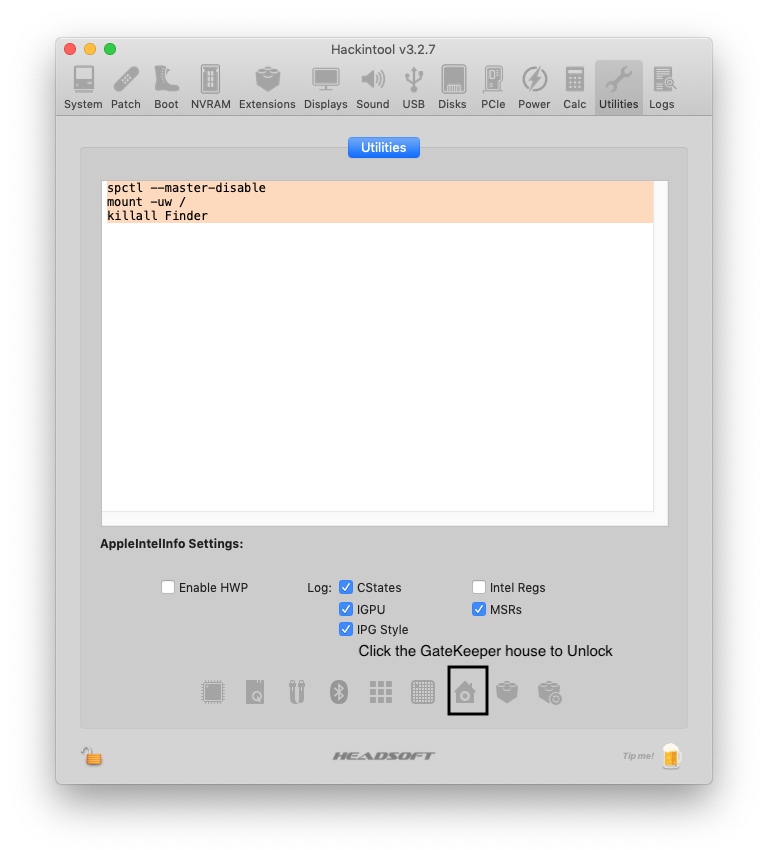Open the System toolbar tab

pyautogui.click(x=83, y=88)
